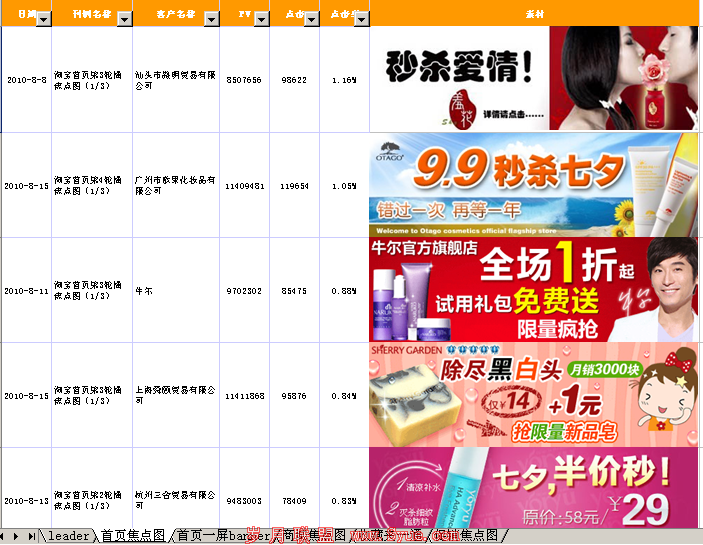This screenshot has height=545, width=703.
Task: Select the date cell 2010-8-13
Action: tap(26, 488)
